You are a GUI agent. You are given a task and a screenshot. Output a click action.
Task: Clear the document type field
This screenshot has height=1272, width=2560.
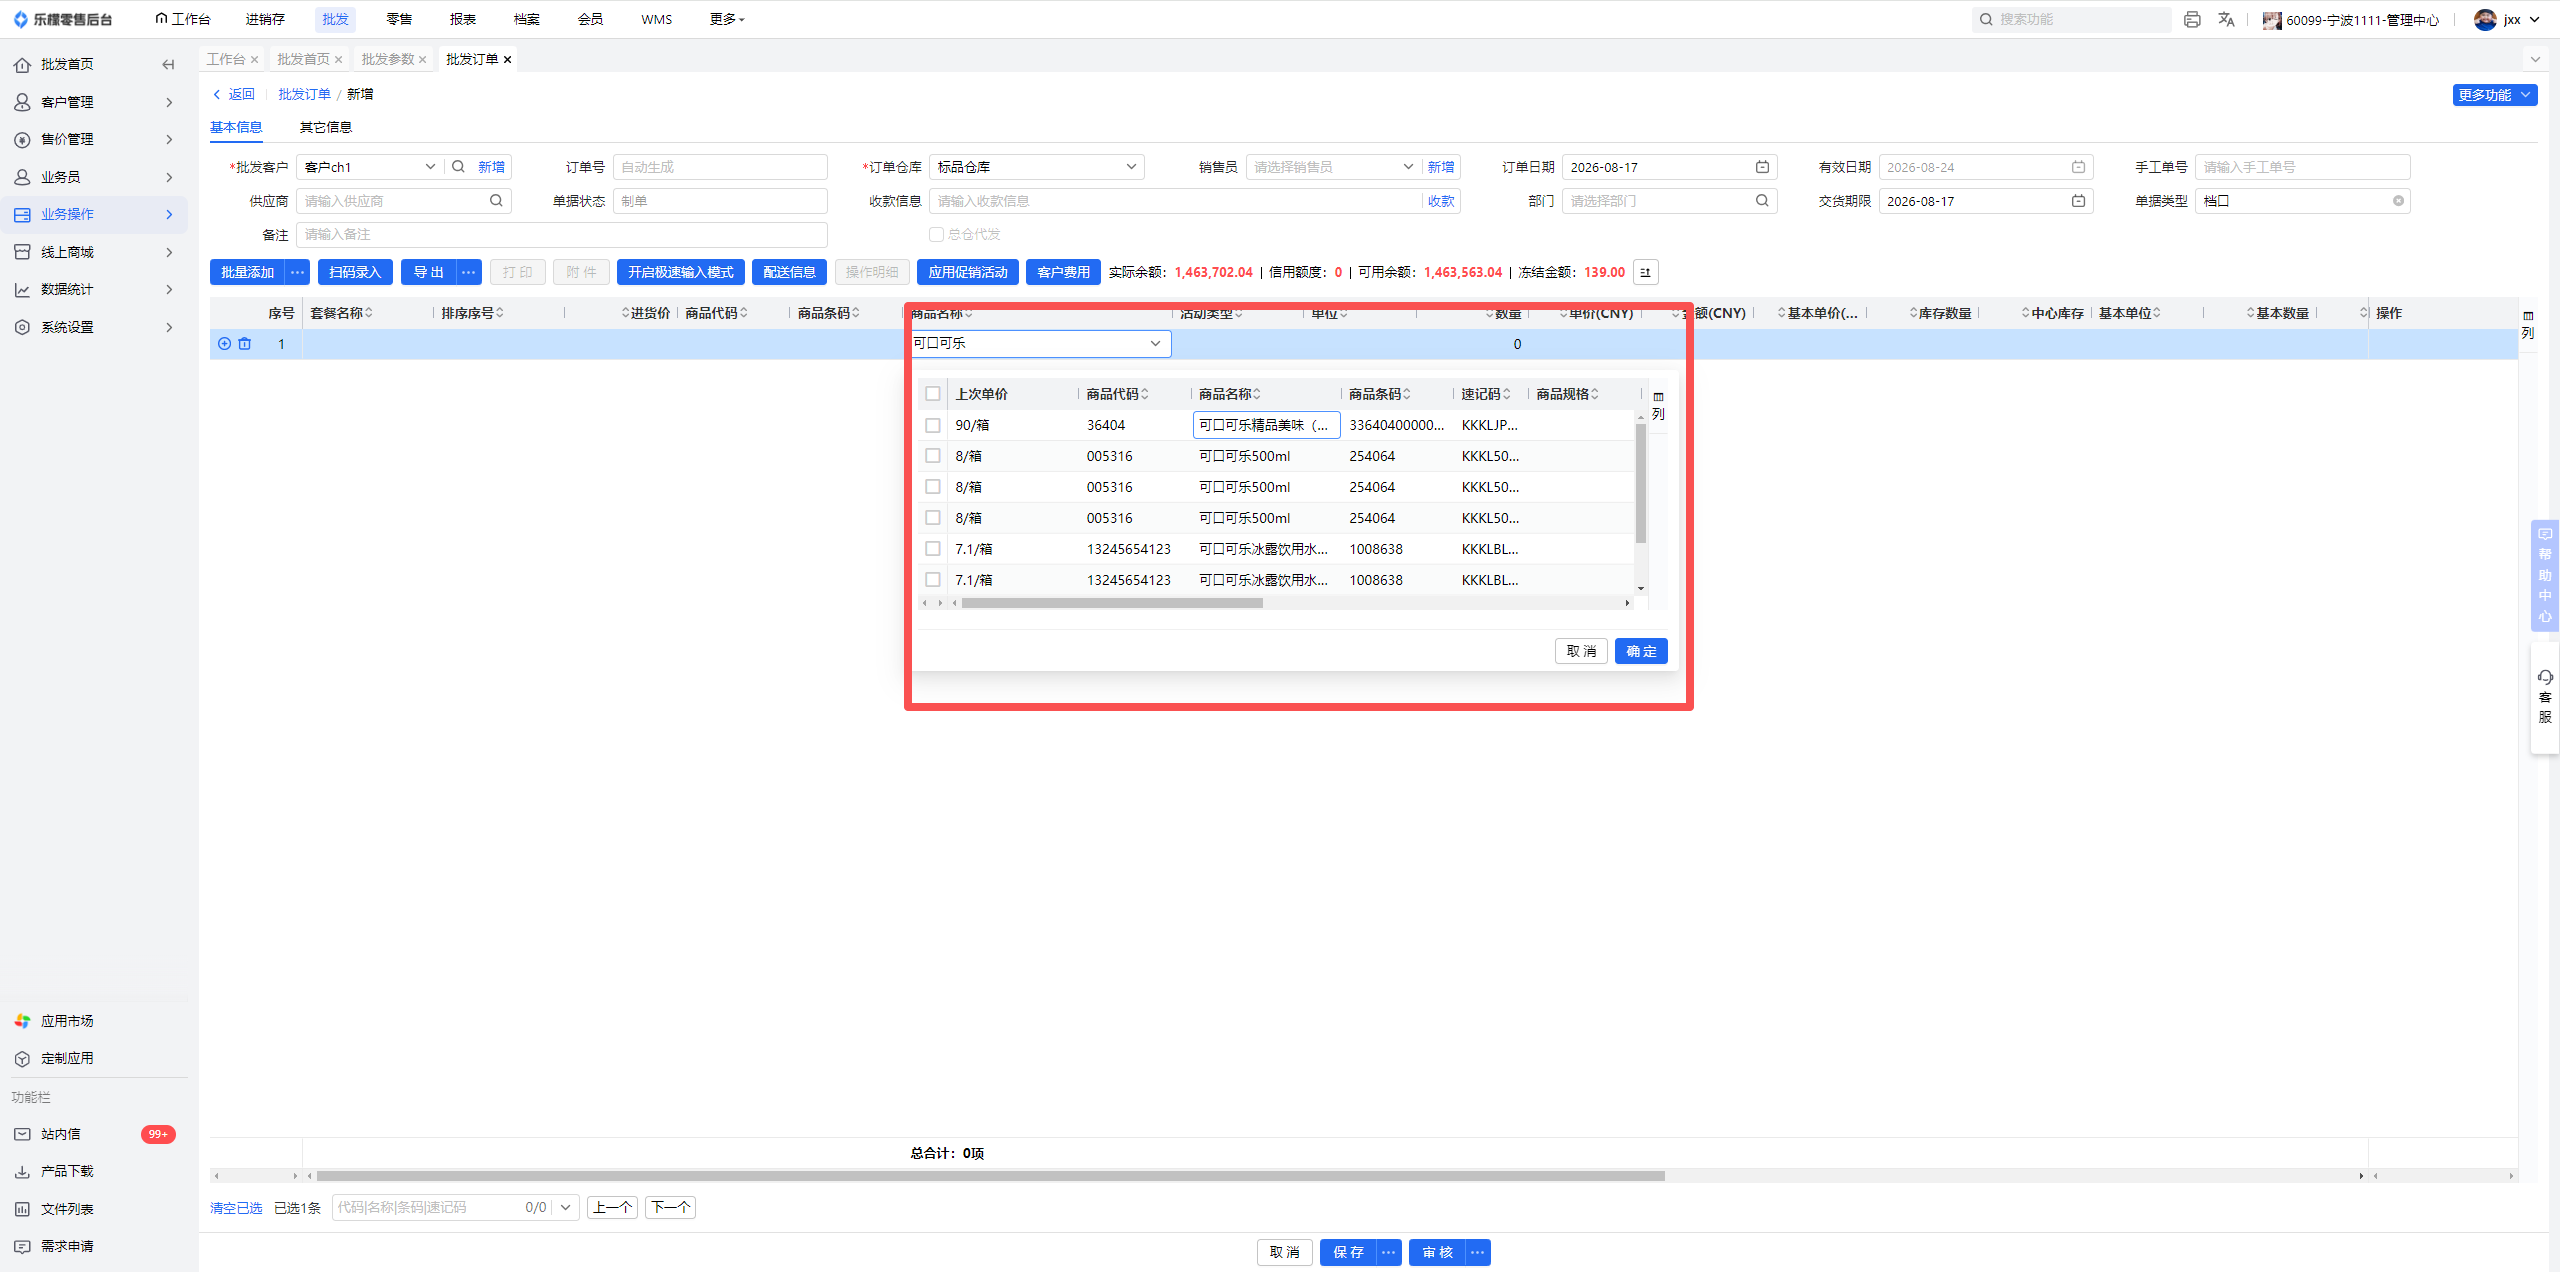pyautogui.click(x=2398, y=201)
